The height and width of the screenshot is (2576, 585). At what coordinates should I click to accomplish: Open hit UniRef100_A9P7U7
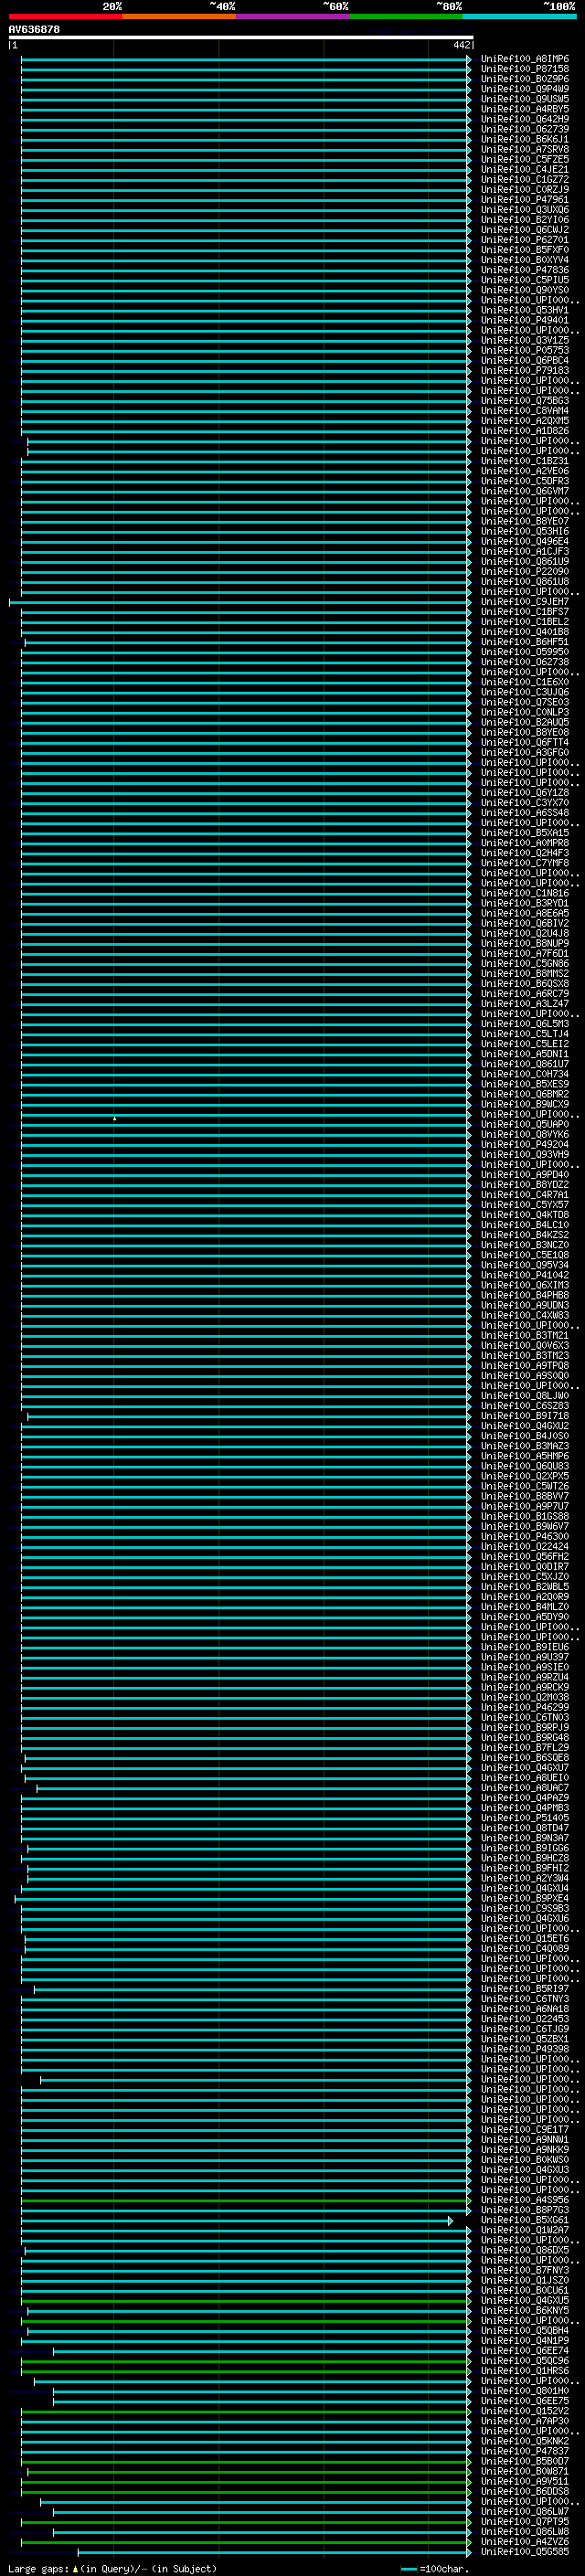pyautogui.click(x=525, y=1506)
